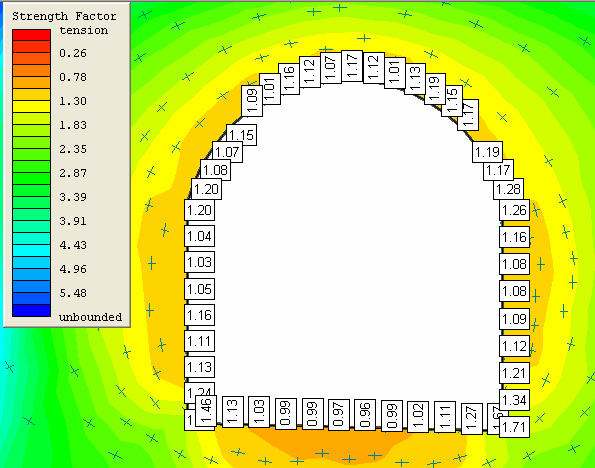This screenshot has height=468, width=595.
Task: Select the 3.91 legend value
Action: pos(73,221)
